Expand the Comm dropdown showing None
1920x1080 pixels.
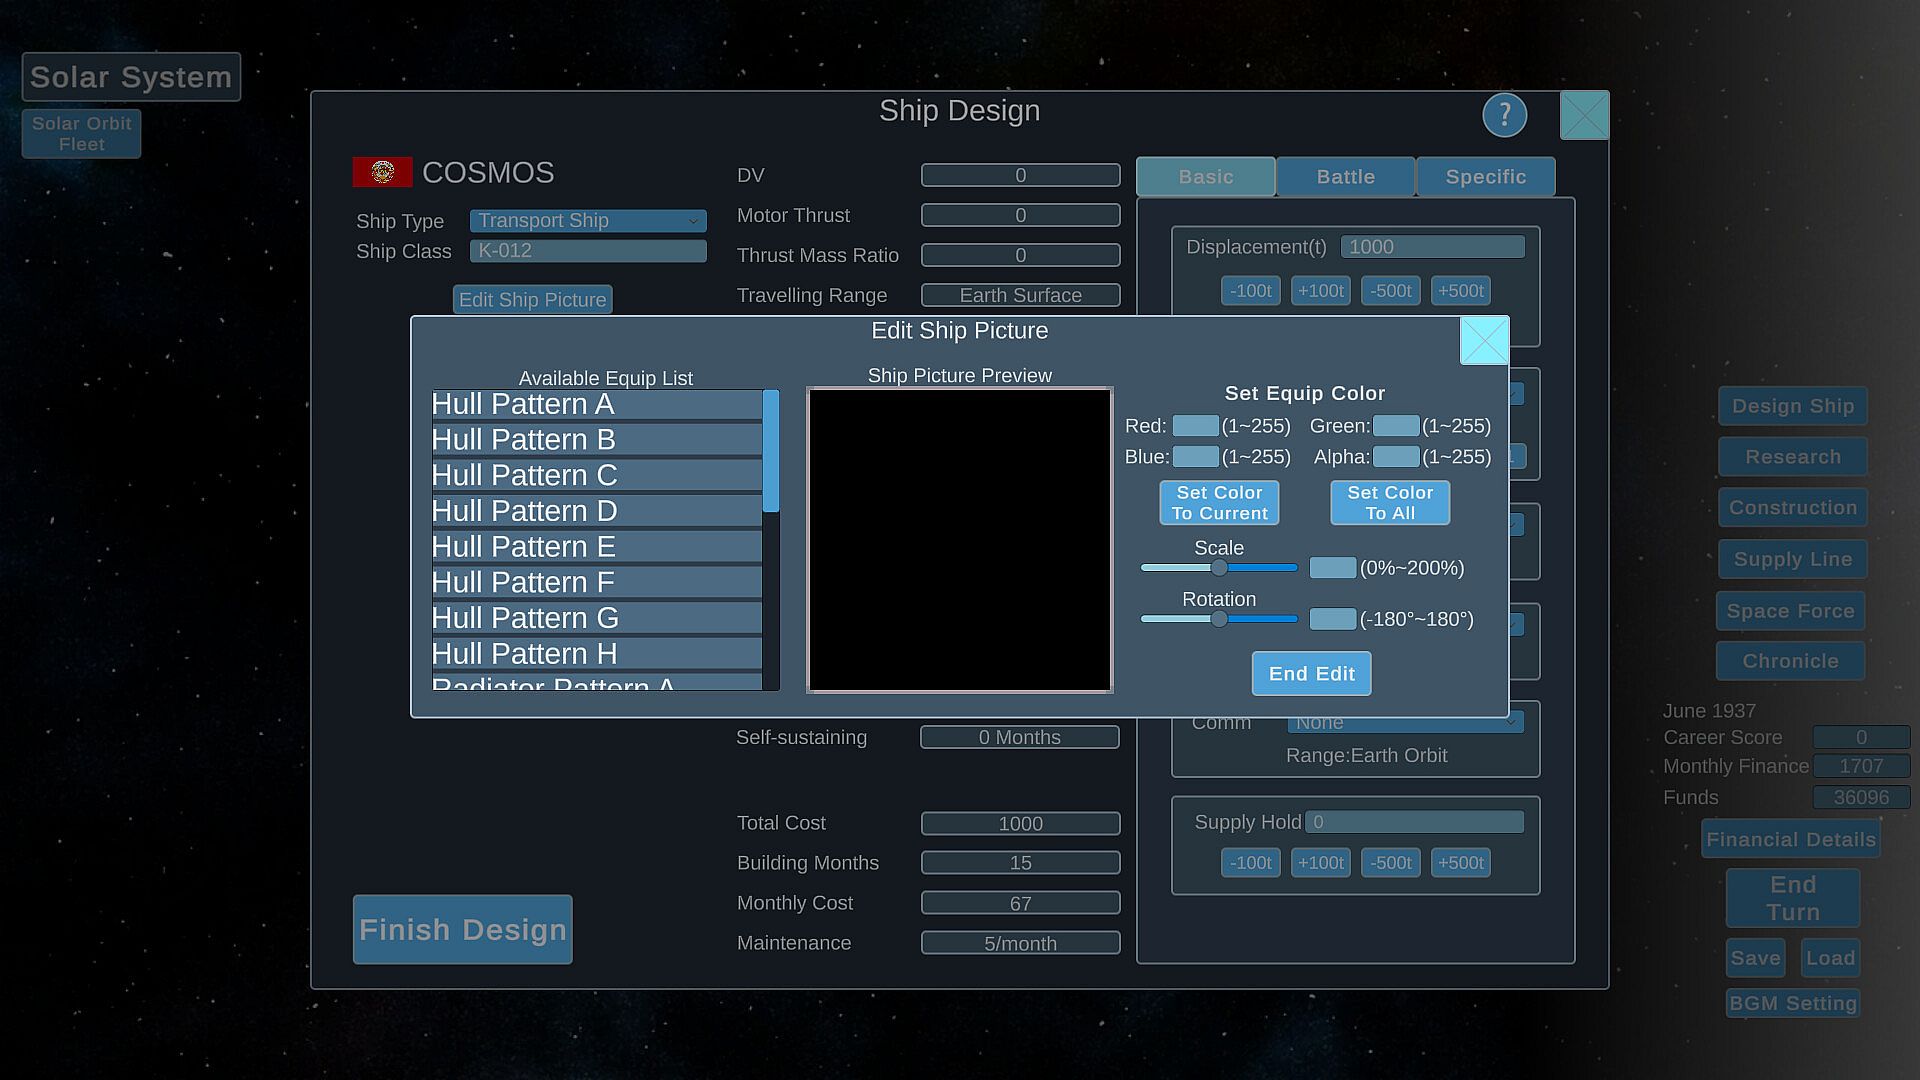coord(1405,723)
